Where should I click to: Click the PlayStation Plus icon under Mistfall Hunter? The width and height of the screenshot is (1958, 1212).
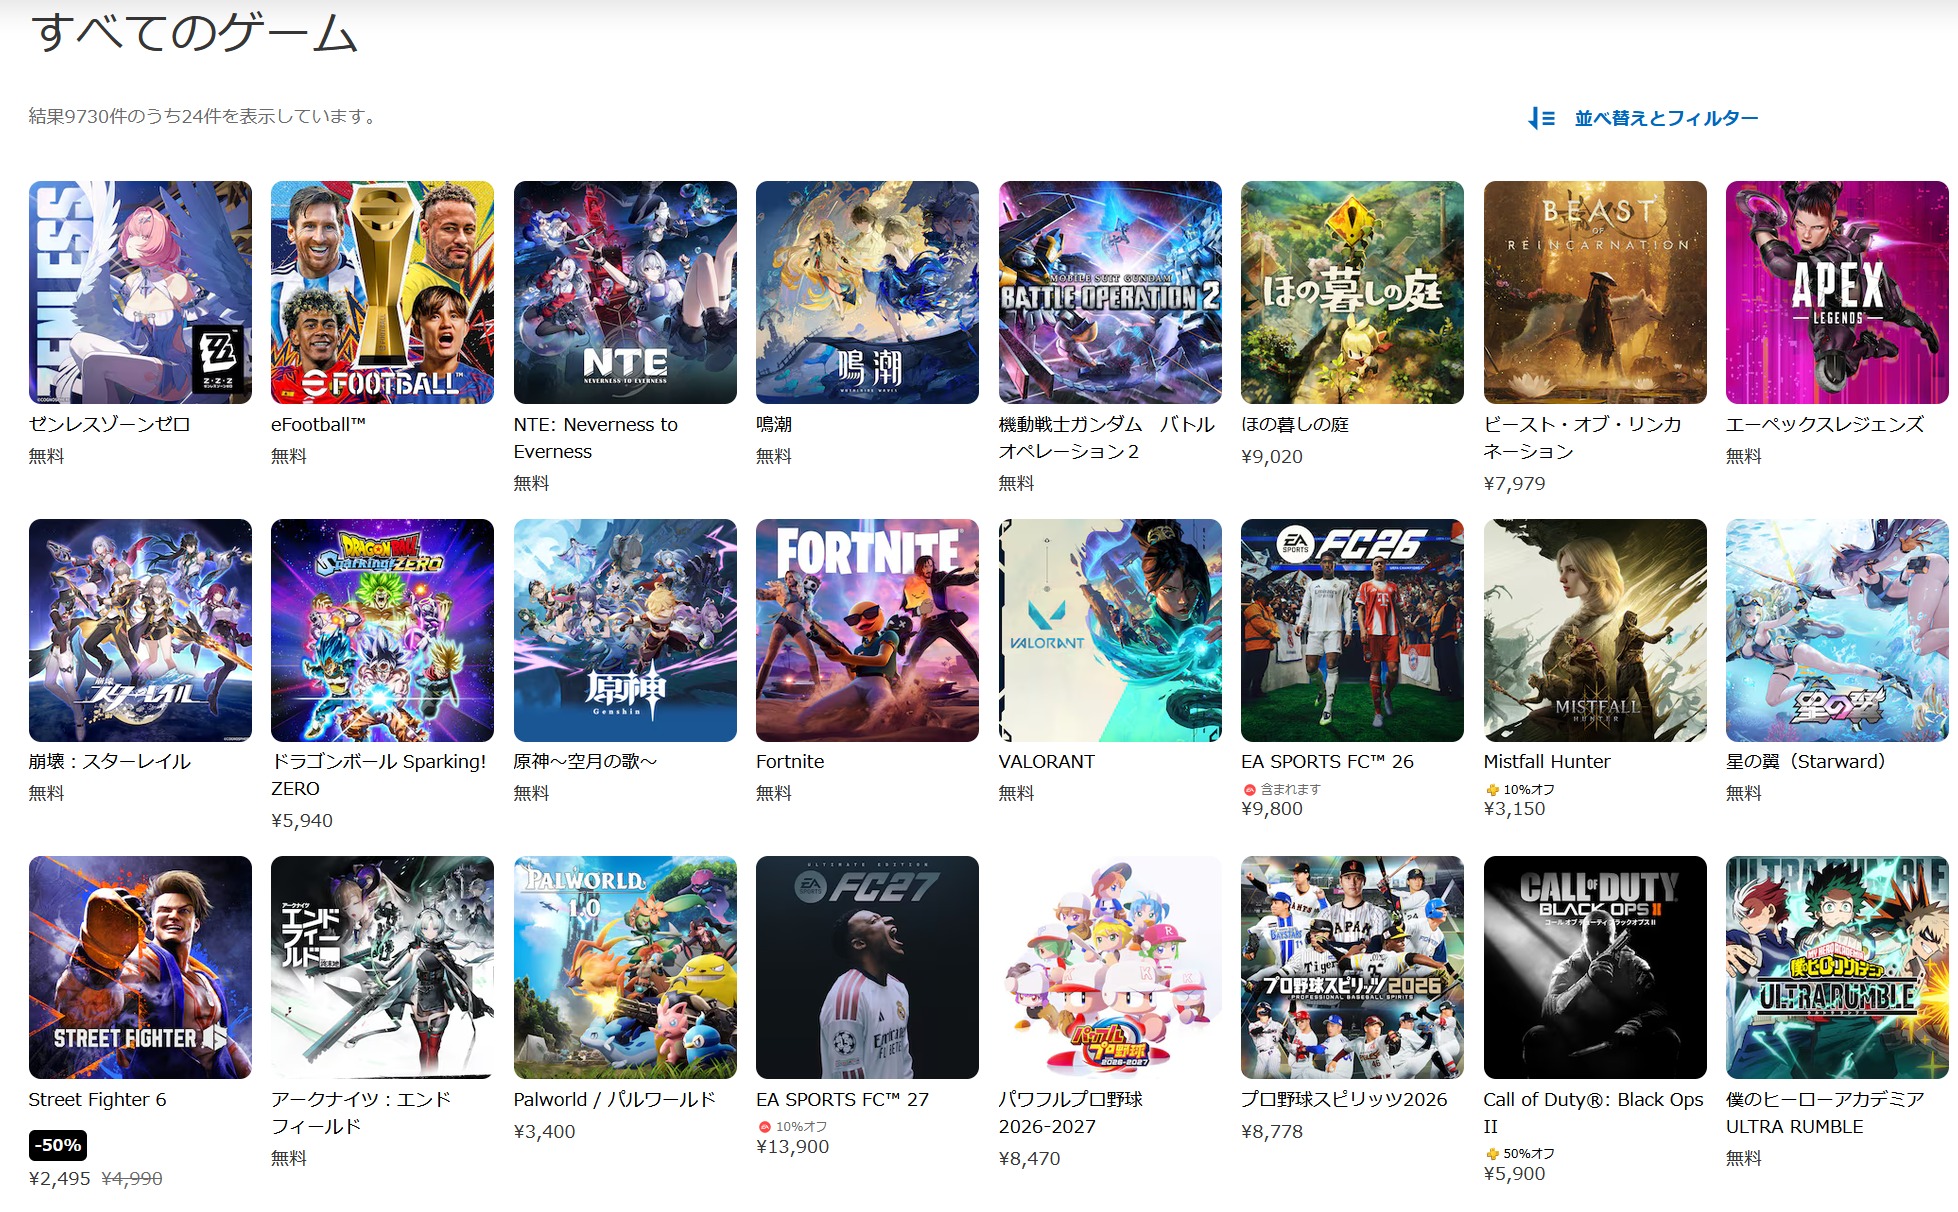coord(1492,790)
